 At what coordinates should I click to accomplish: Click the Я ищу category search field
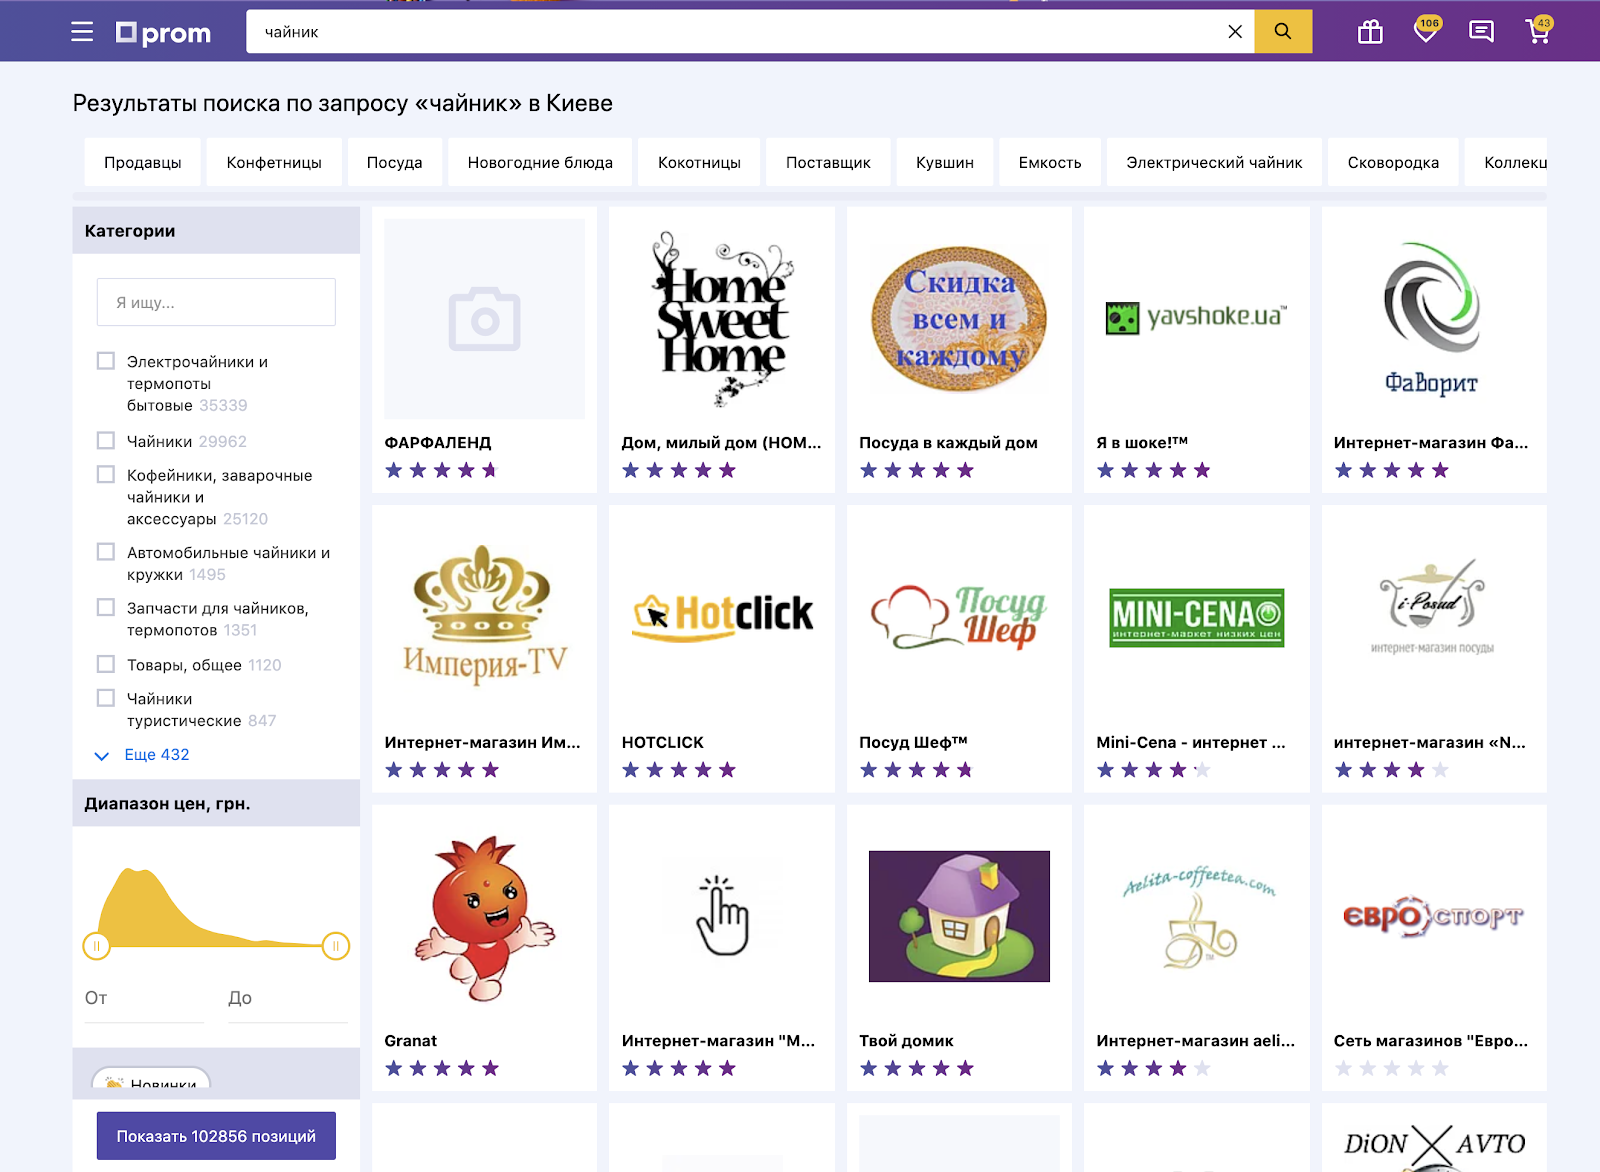click(216, 302)
